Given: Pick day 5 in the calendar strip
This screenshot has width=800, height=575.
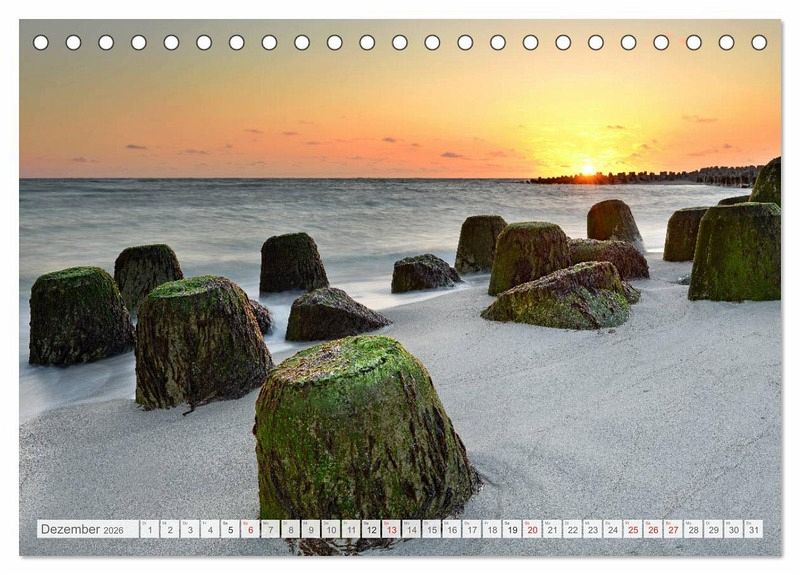Looking at the screenshot, I should [x=230, y=529].
